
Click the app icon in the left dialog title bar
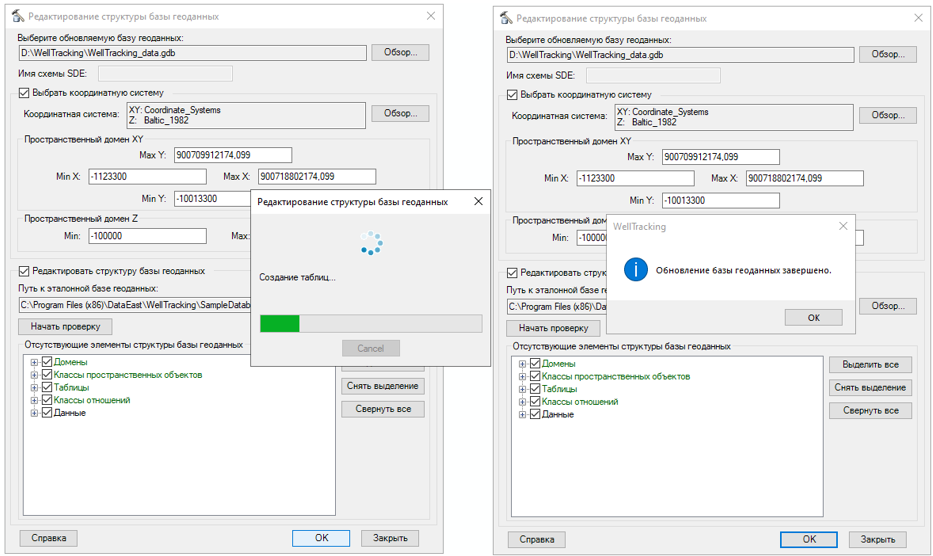click(18, 17)
